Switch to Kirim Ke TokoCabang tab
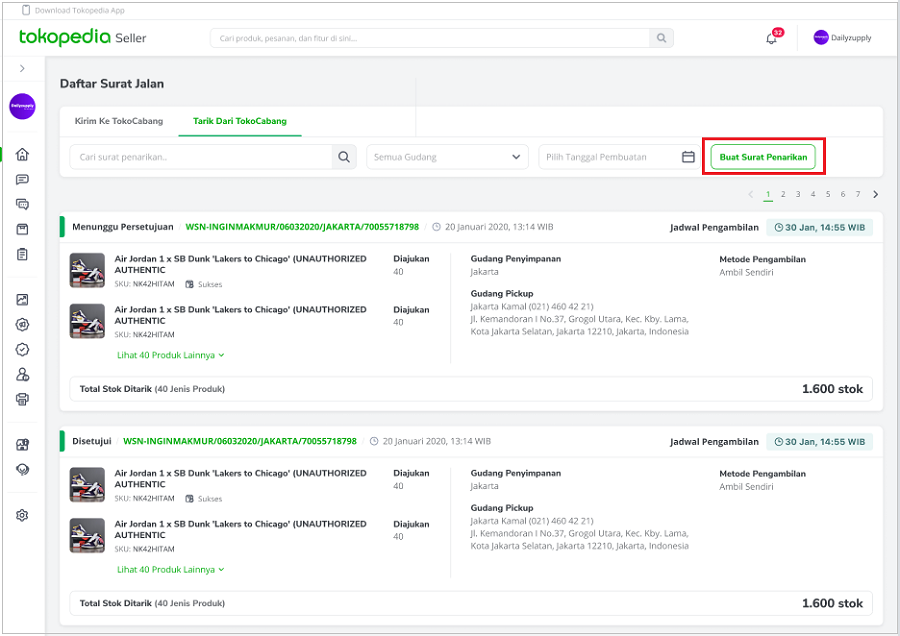The height and width of the screenshot is (636, 900). click(x=119, y=121)
